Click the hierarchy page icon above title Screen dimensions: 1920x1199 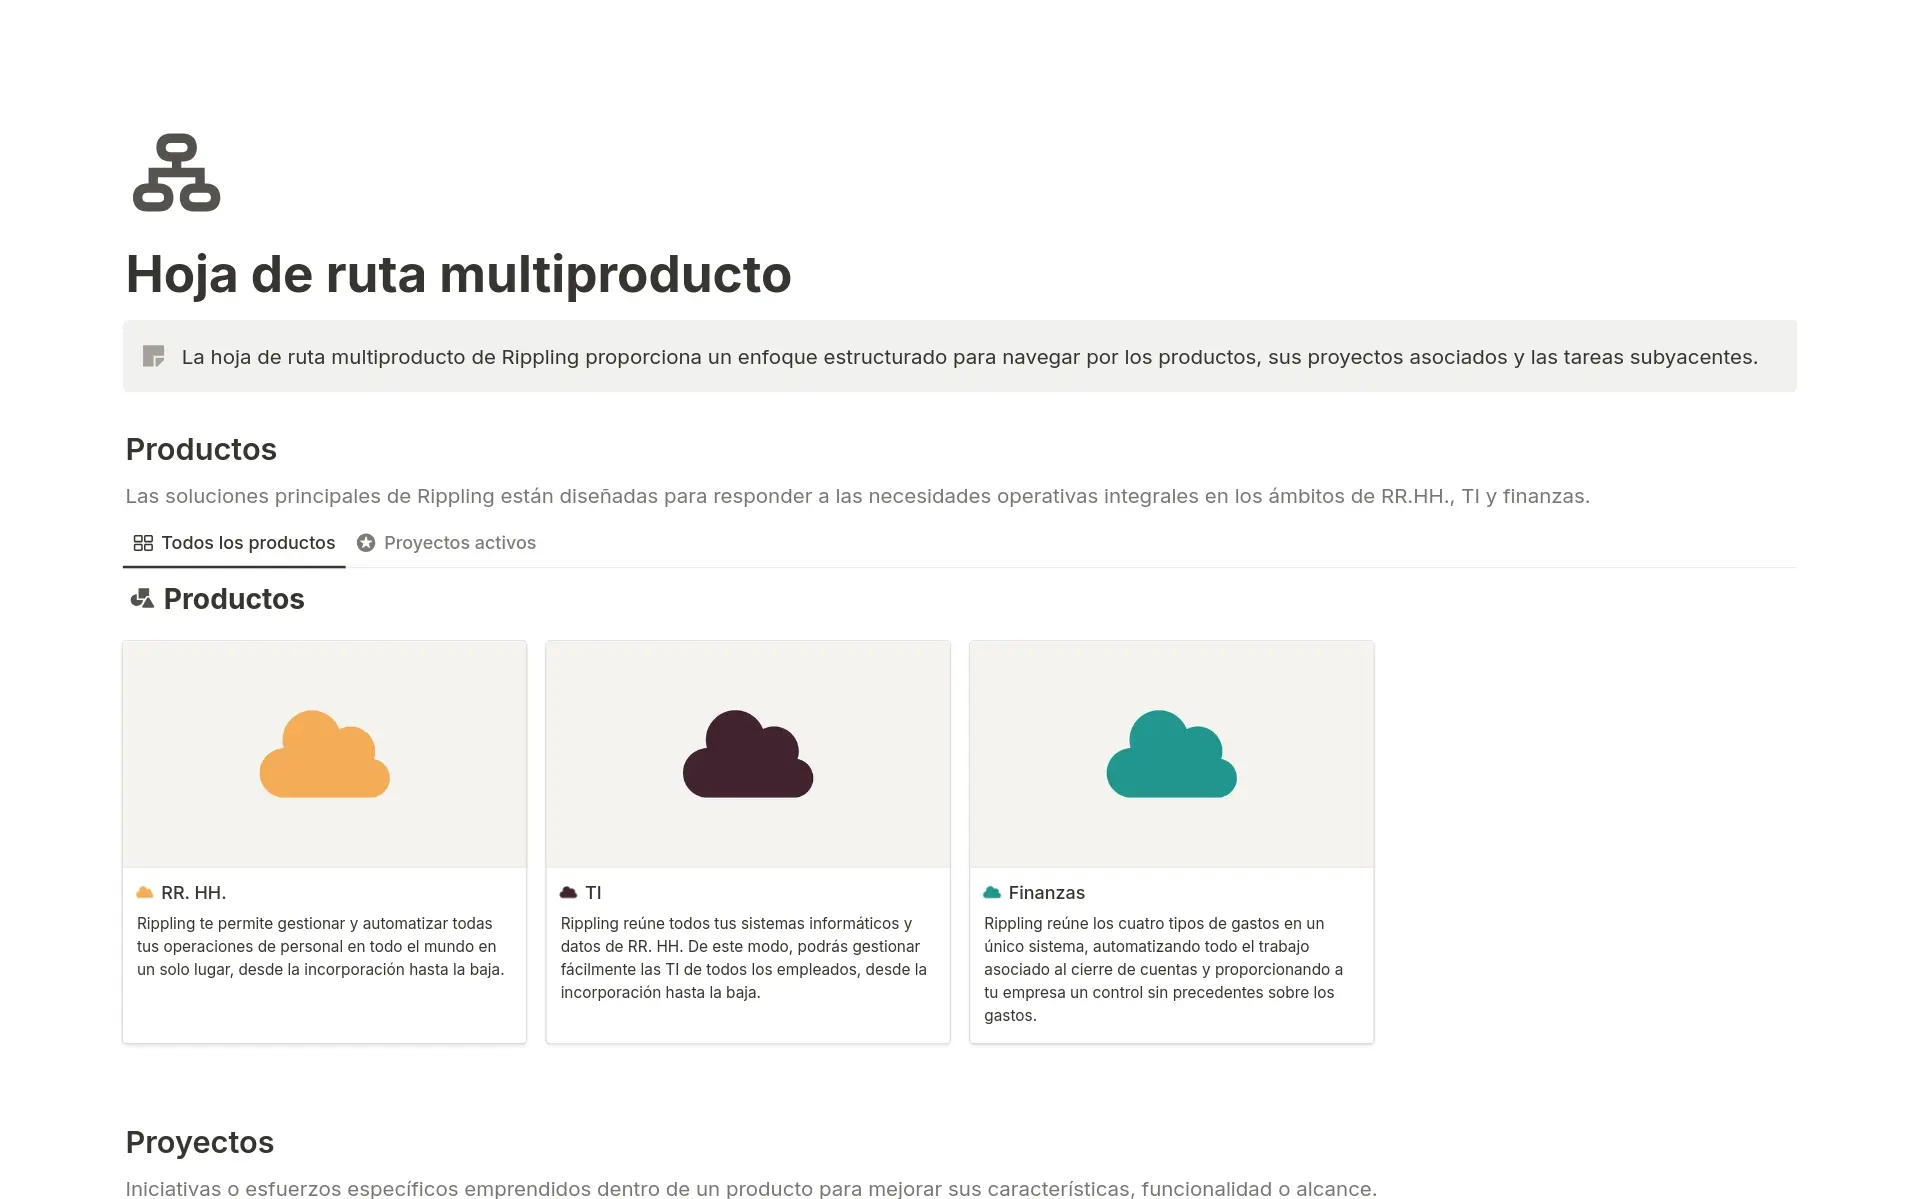point(176,173)
